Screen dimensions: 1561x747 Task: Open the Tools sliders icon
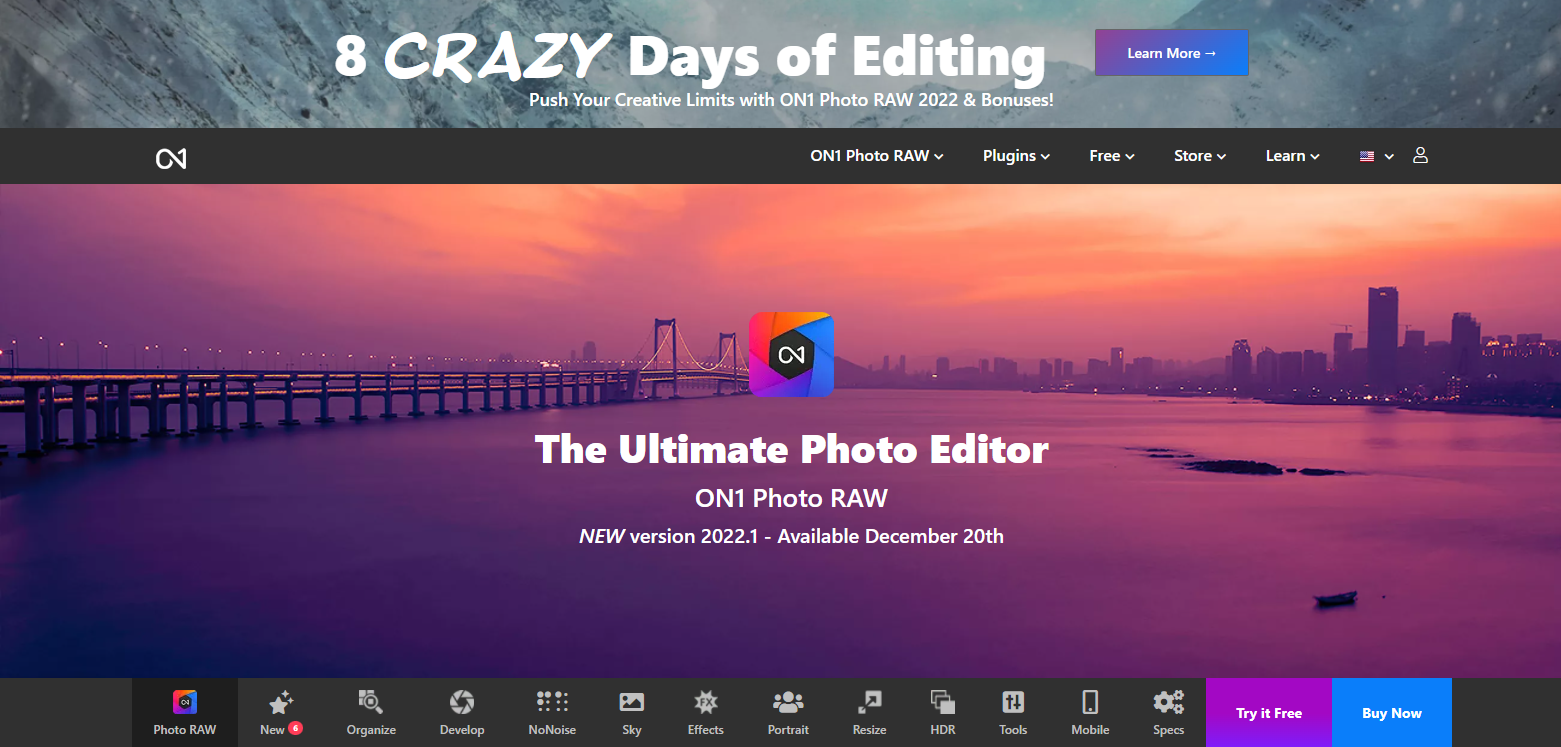[x=1013, y=702]
